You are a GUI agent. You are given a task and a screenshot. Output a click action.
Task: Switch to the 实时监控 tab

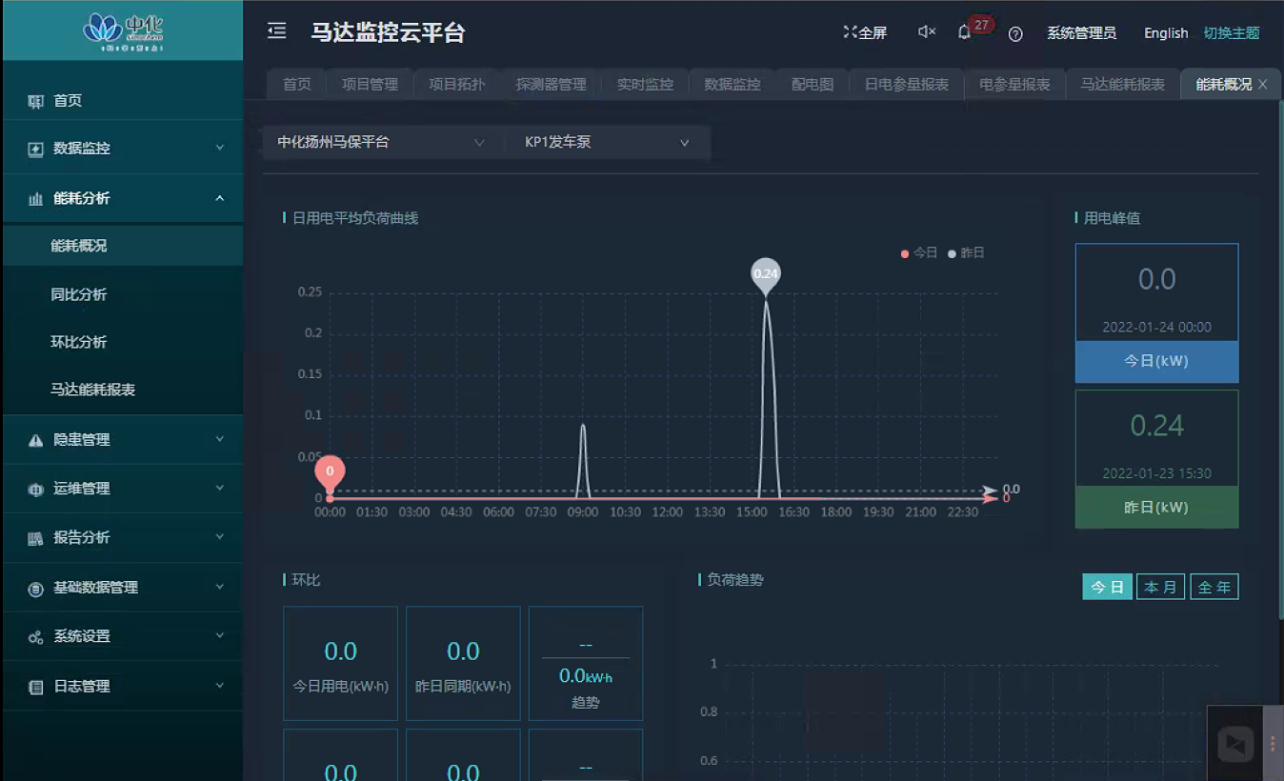(x=645, y=85)
